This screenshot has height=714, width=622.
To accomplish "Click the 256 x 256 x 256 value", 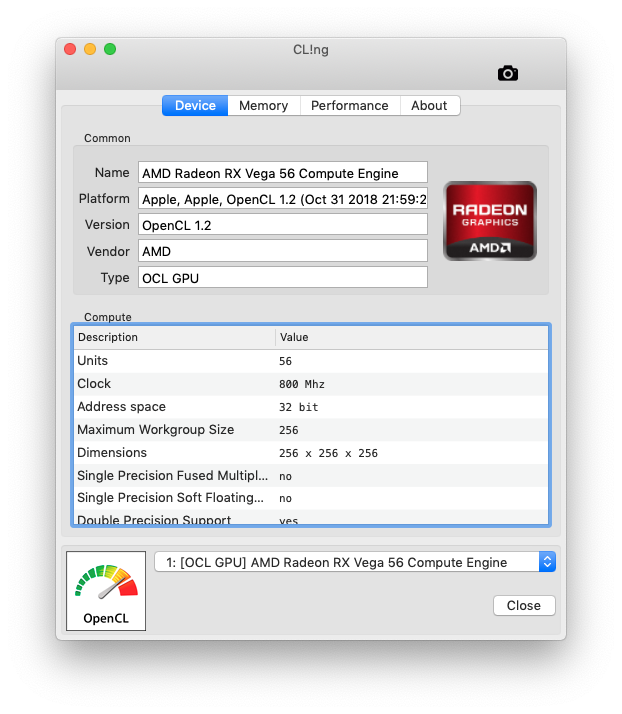I will point(328,454).
